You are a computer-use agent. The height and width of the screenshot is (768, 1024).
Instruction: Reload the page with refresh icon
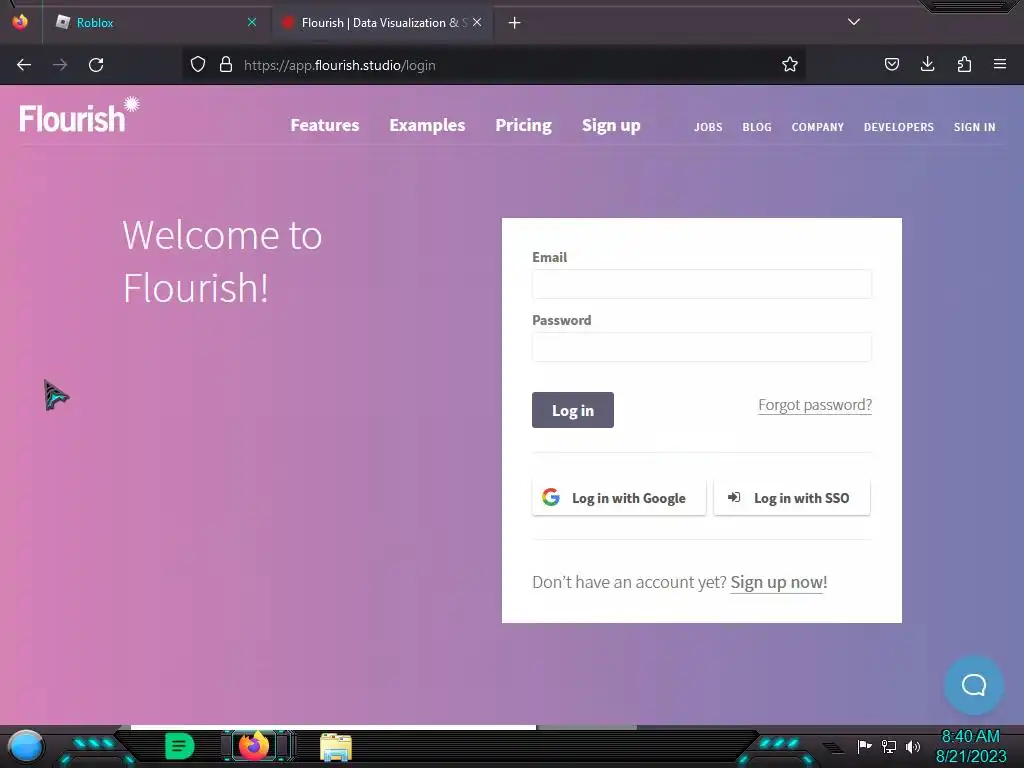(96, 65)
